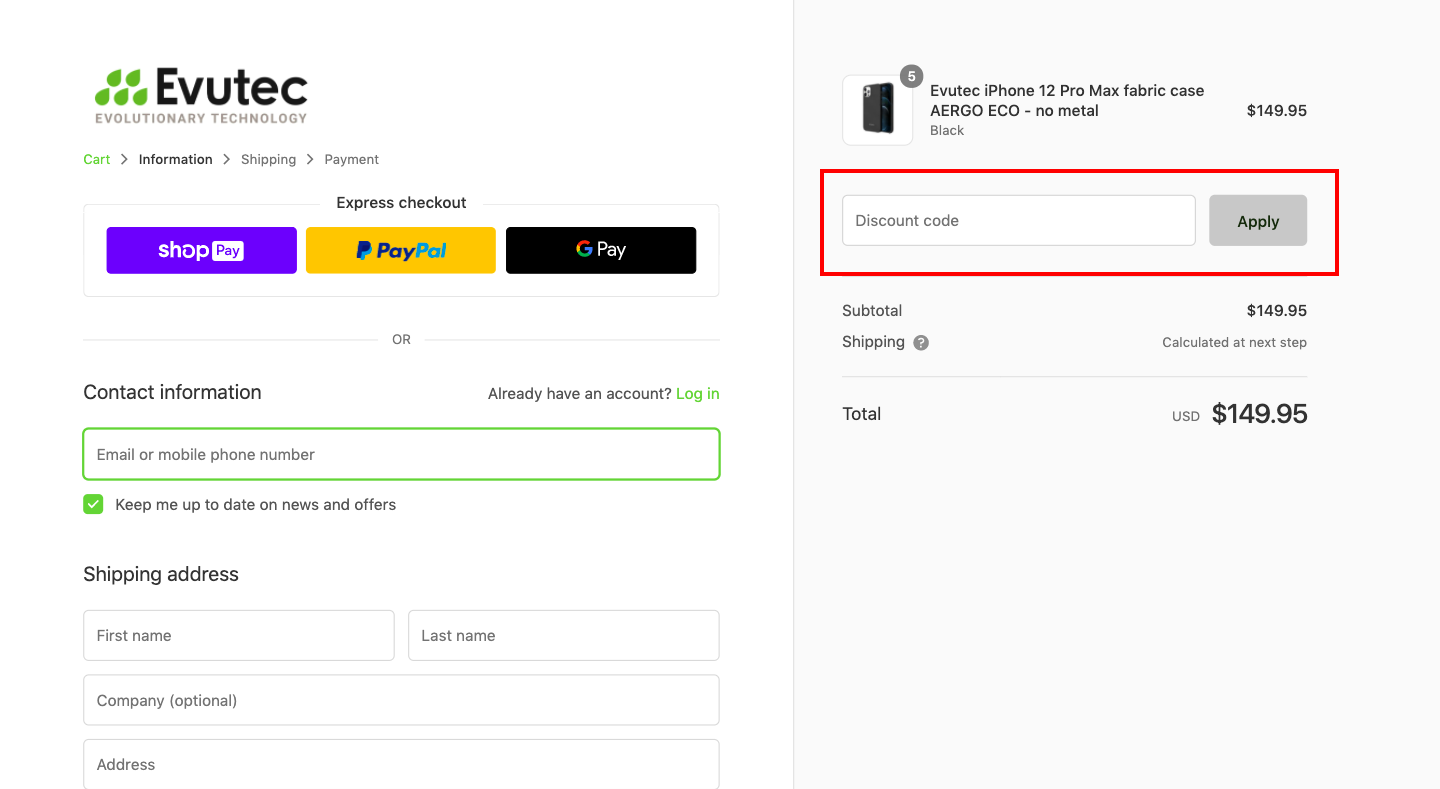Viewport: 1440px width, 789px height.
Task: Pay with Google Pay express button
Action: click(x=601, y=250)
